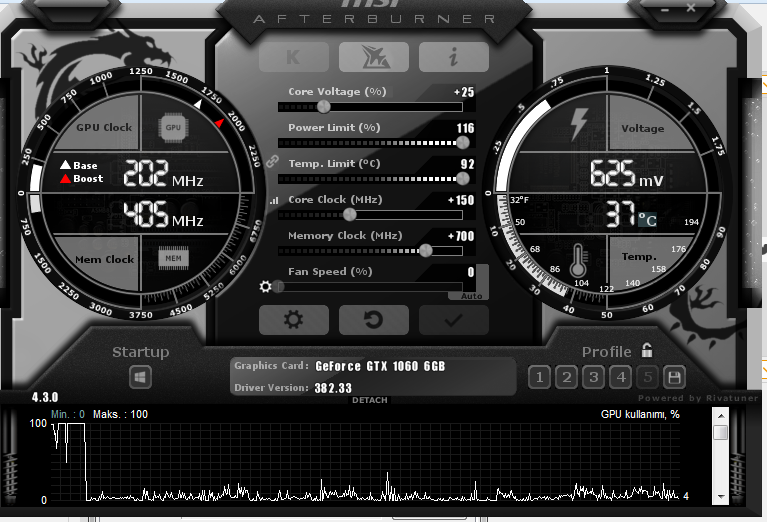Click the GPU kullanımı, % graph label
Screen dimensions: 767x522
[640, 414]
